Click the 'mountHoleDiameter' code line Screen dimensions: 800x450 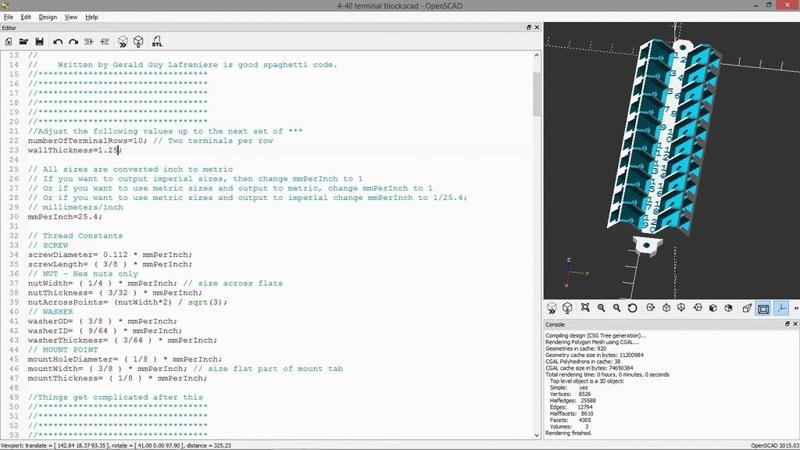click(x=125, y=359)
